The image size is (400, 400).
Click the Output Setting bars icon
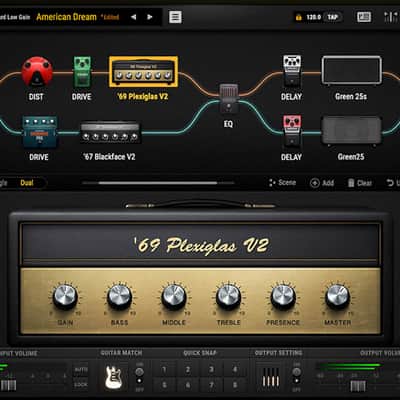(x=270, y=377)
